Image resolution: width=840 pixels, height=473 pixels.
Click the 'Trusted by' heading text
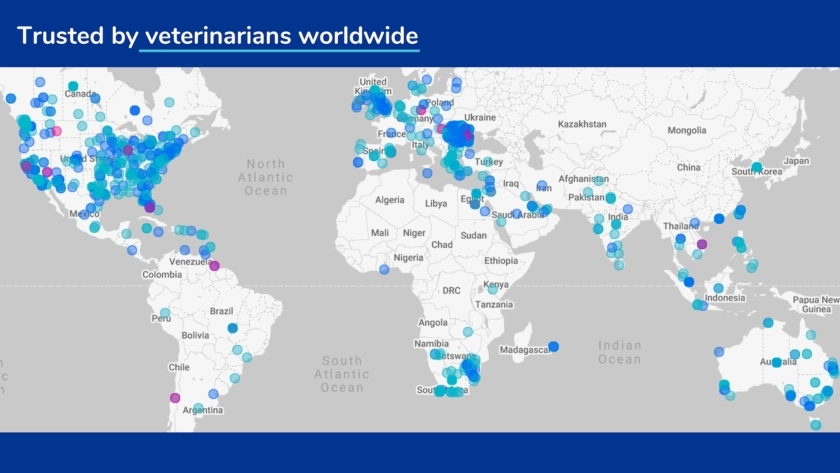77,36
